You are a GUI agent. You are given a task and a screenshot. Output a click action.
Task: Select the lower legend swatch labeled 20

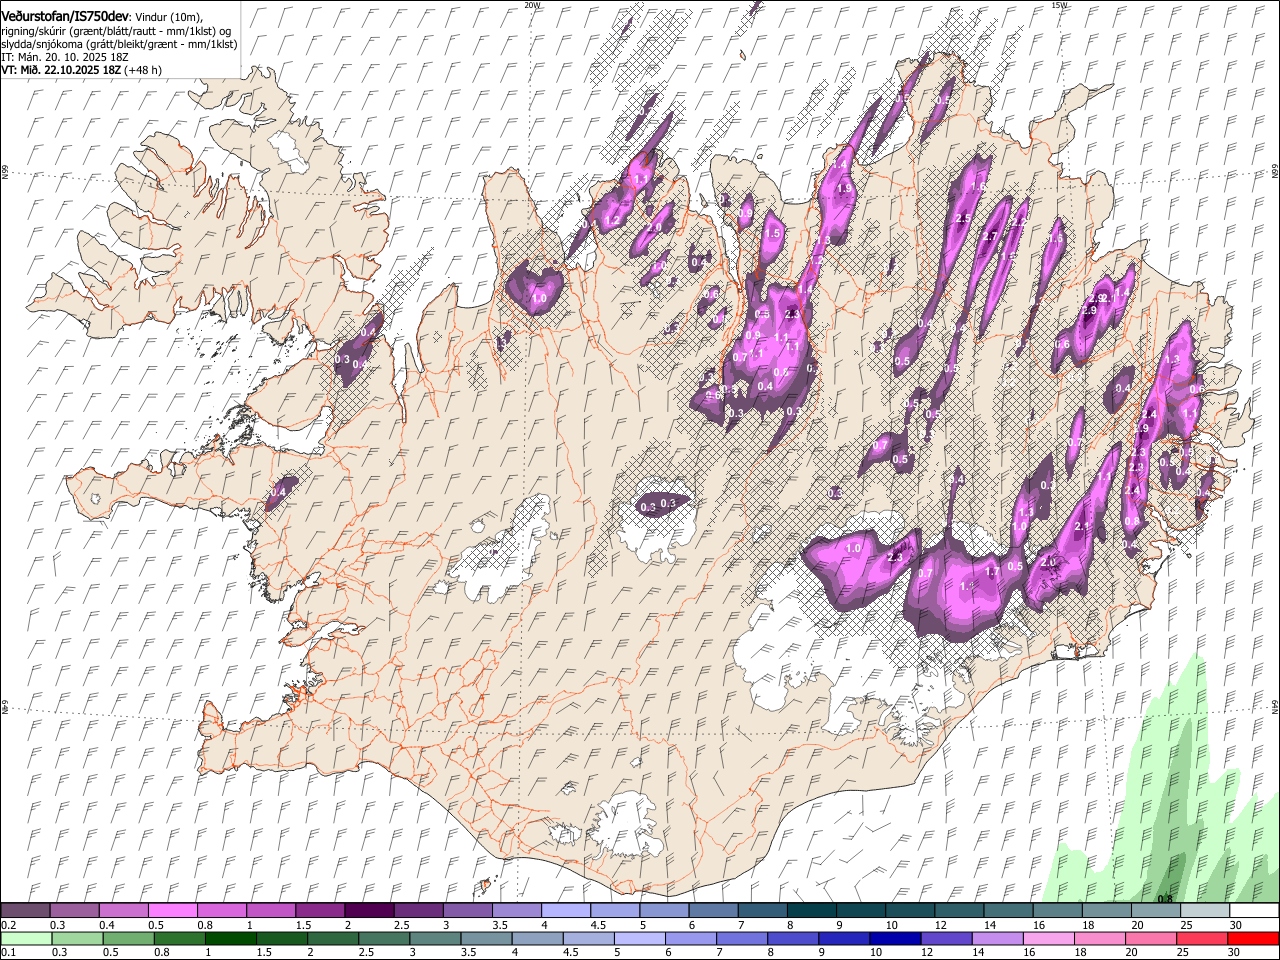[x=1149, y=939]
